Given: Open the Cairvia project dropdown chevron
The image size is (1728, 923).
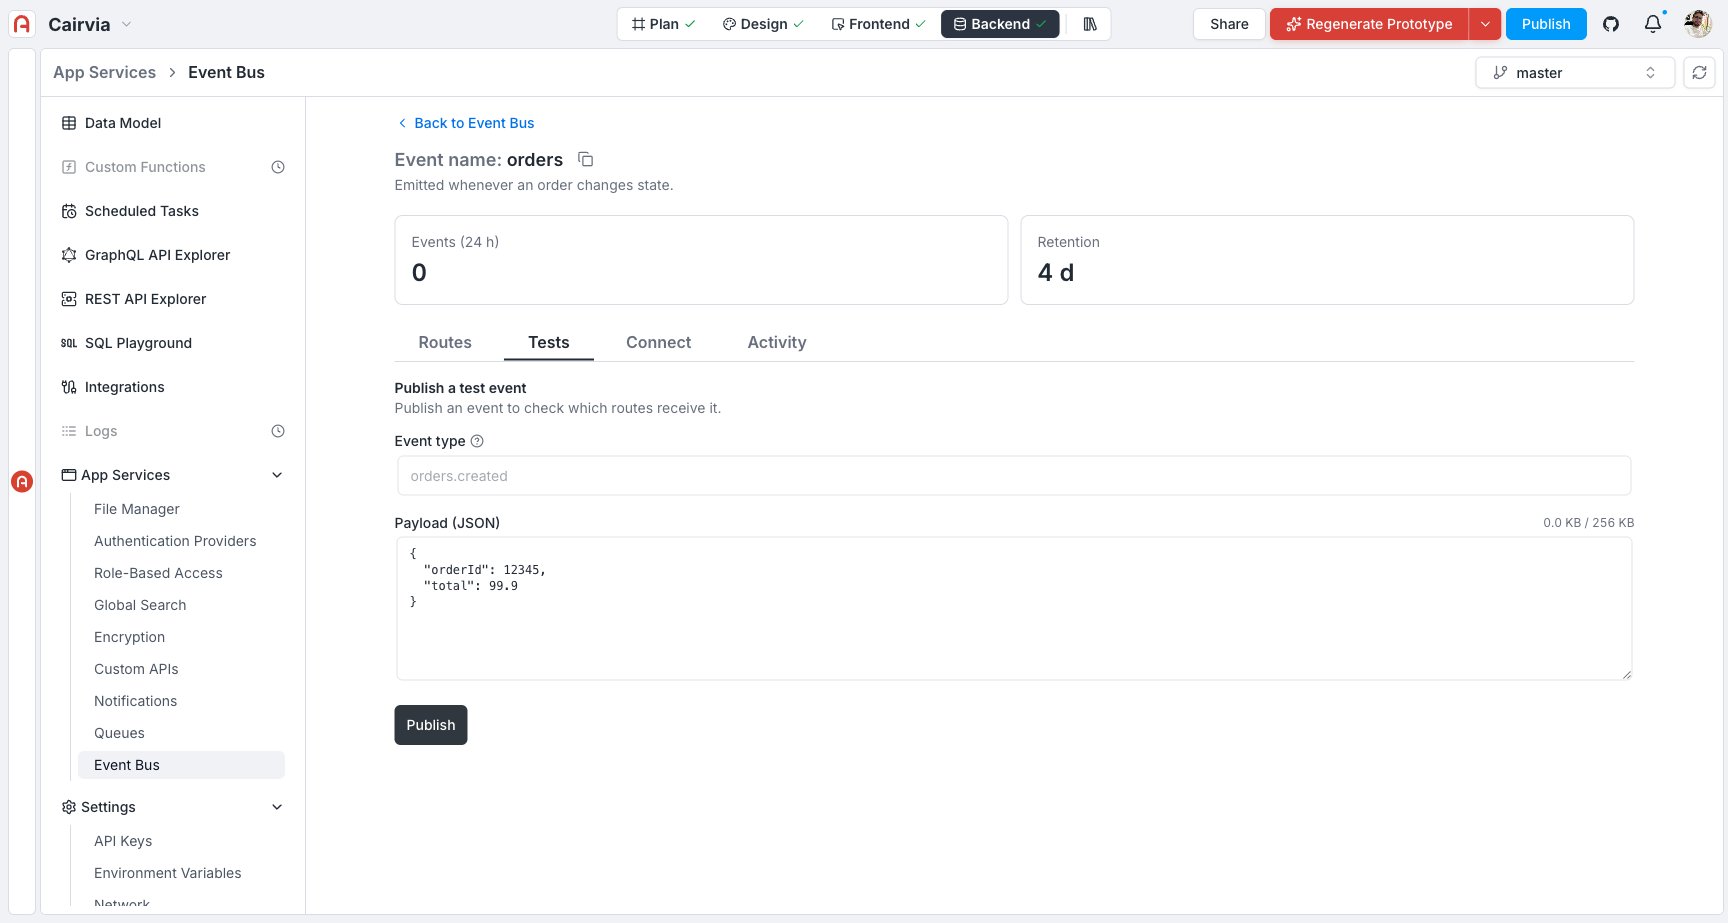Looking at the screenshot, I should 126,24.
